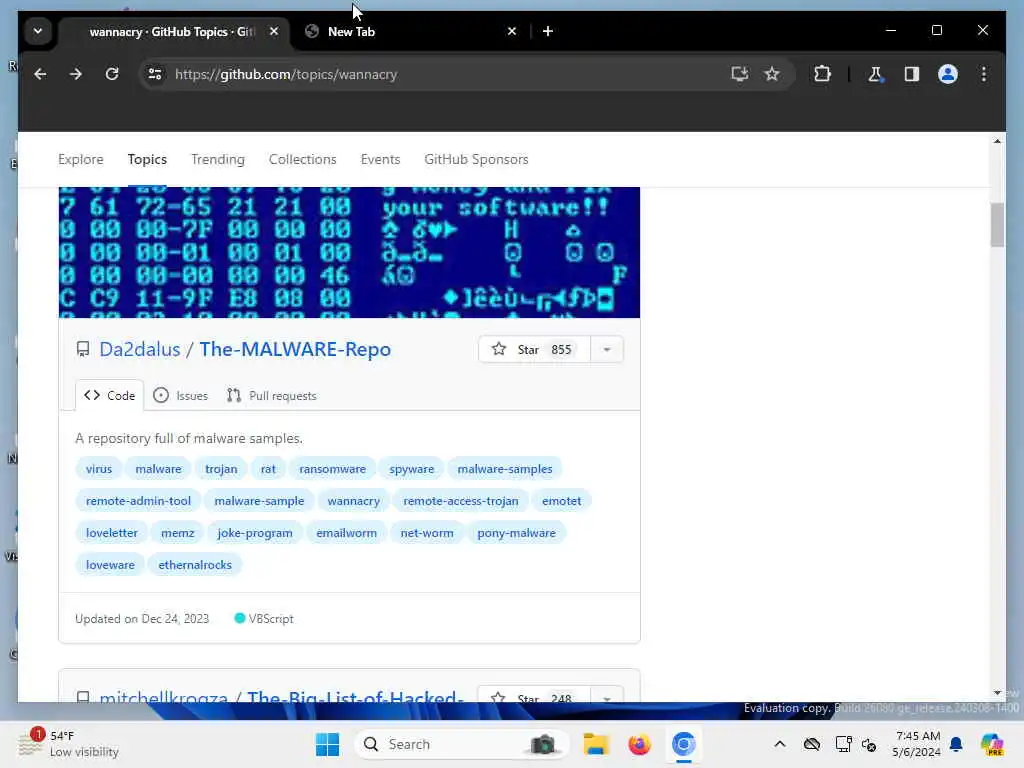Reload the GitHub topics page
This screenshot has width=1024, height=768.
coord(112,74)
